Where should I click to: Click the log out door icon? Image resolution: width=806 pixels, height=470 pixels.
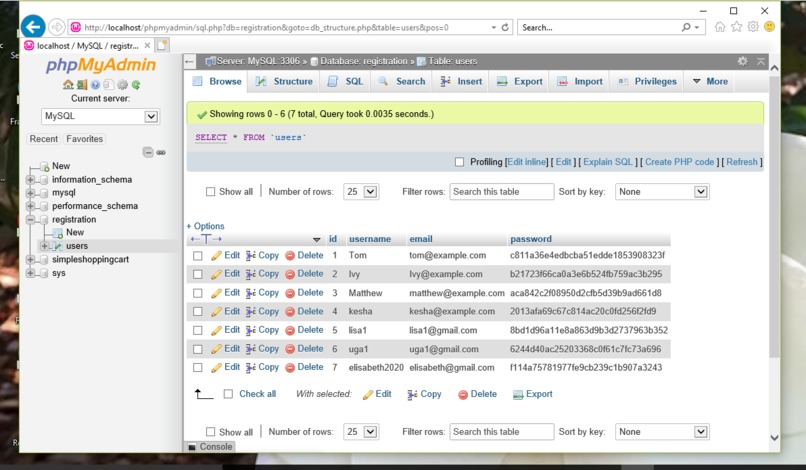click(x=82, y=85)
